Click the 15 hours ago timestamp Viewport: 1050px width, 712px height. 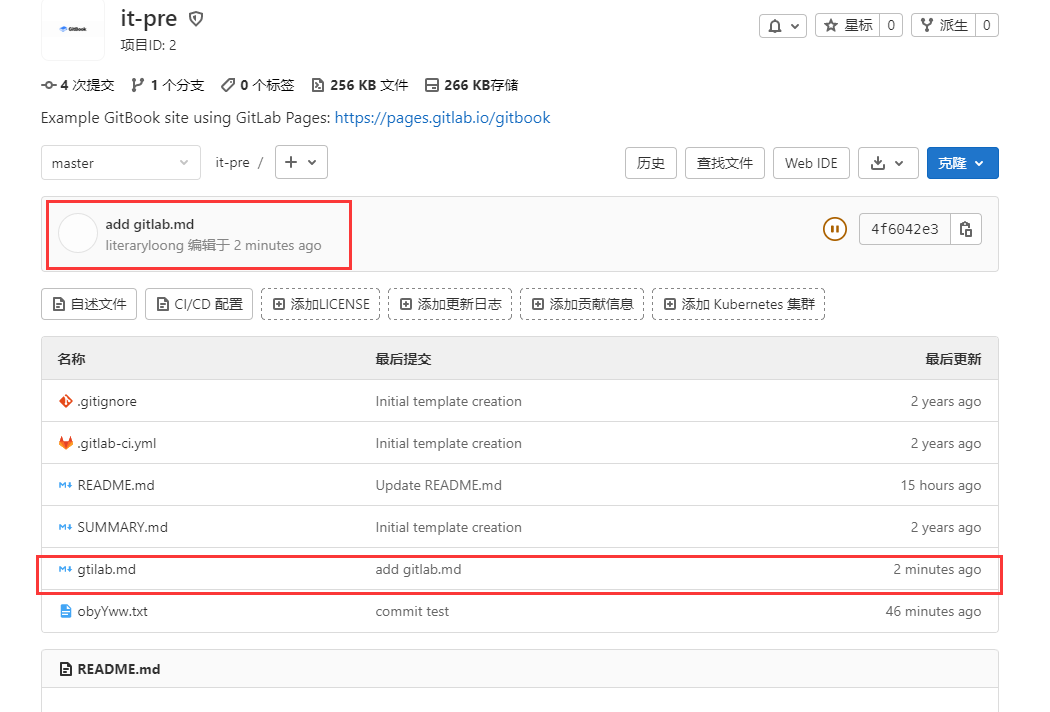pos(941,485)
